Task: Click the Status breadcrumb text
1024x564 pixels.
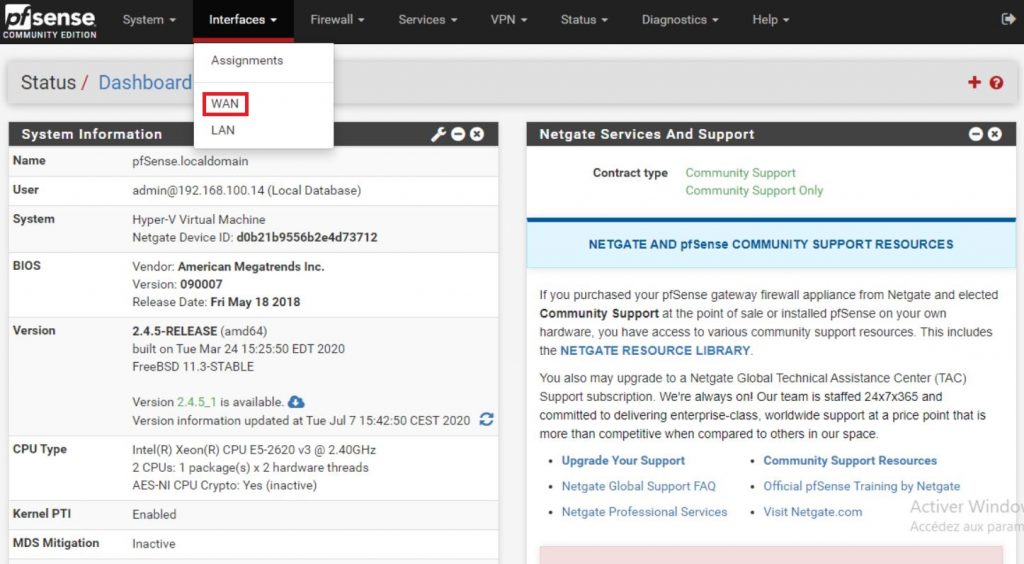Action: click(48, 82)
